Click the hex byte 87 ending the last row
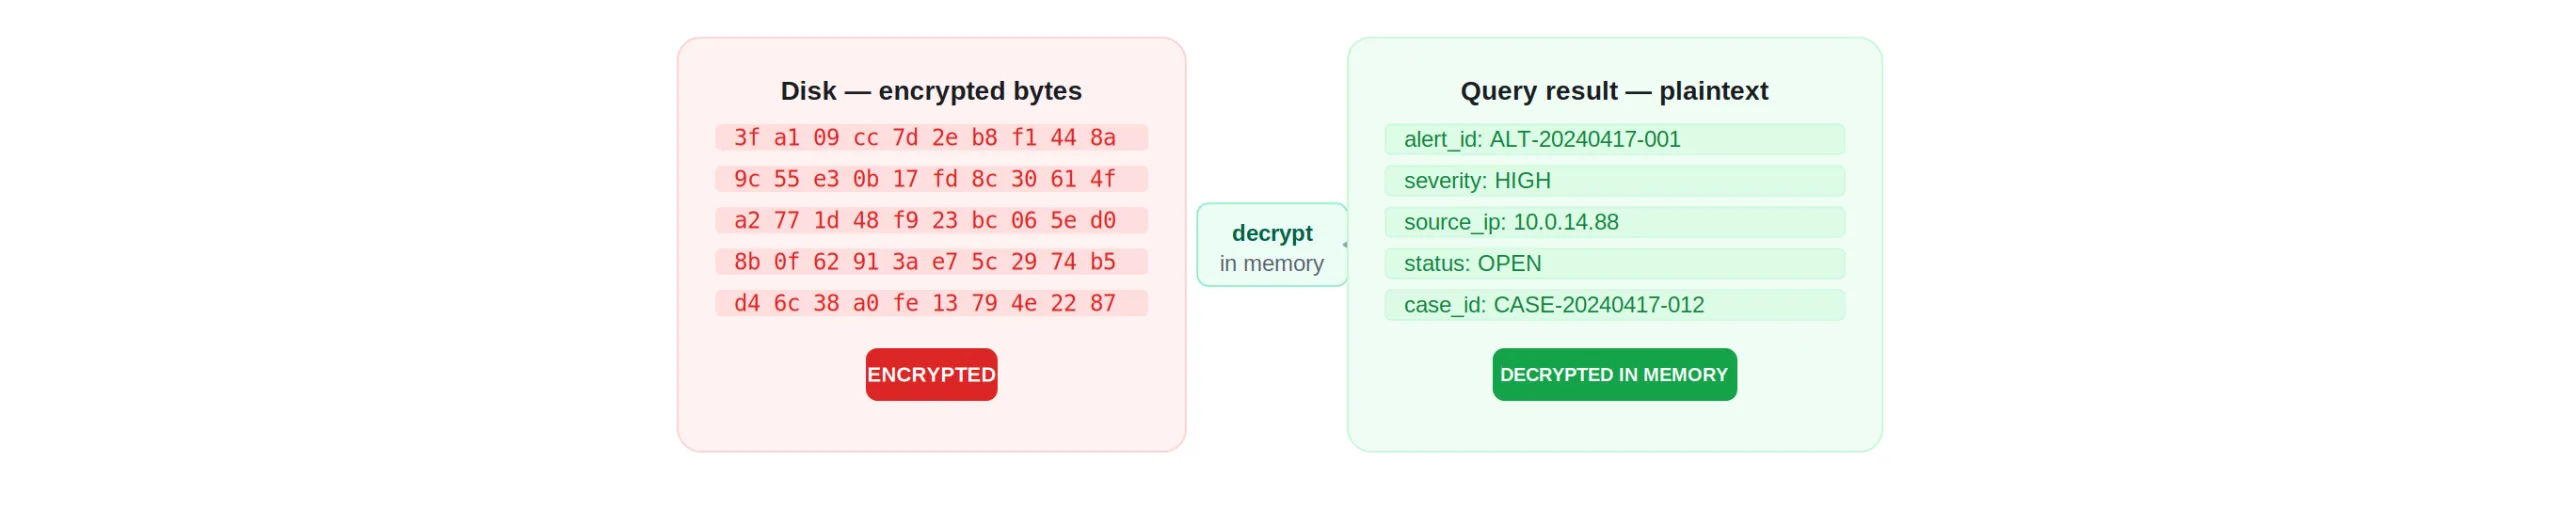2560x527 pixels. point(1103,303)
